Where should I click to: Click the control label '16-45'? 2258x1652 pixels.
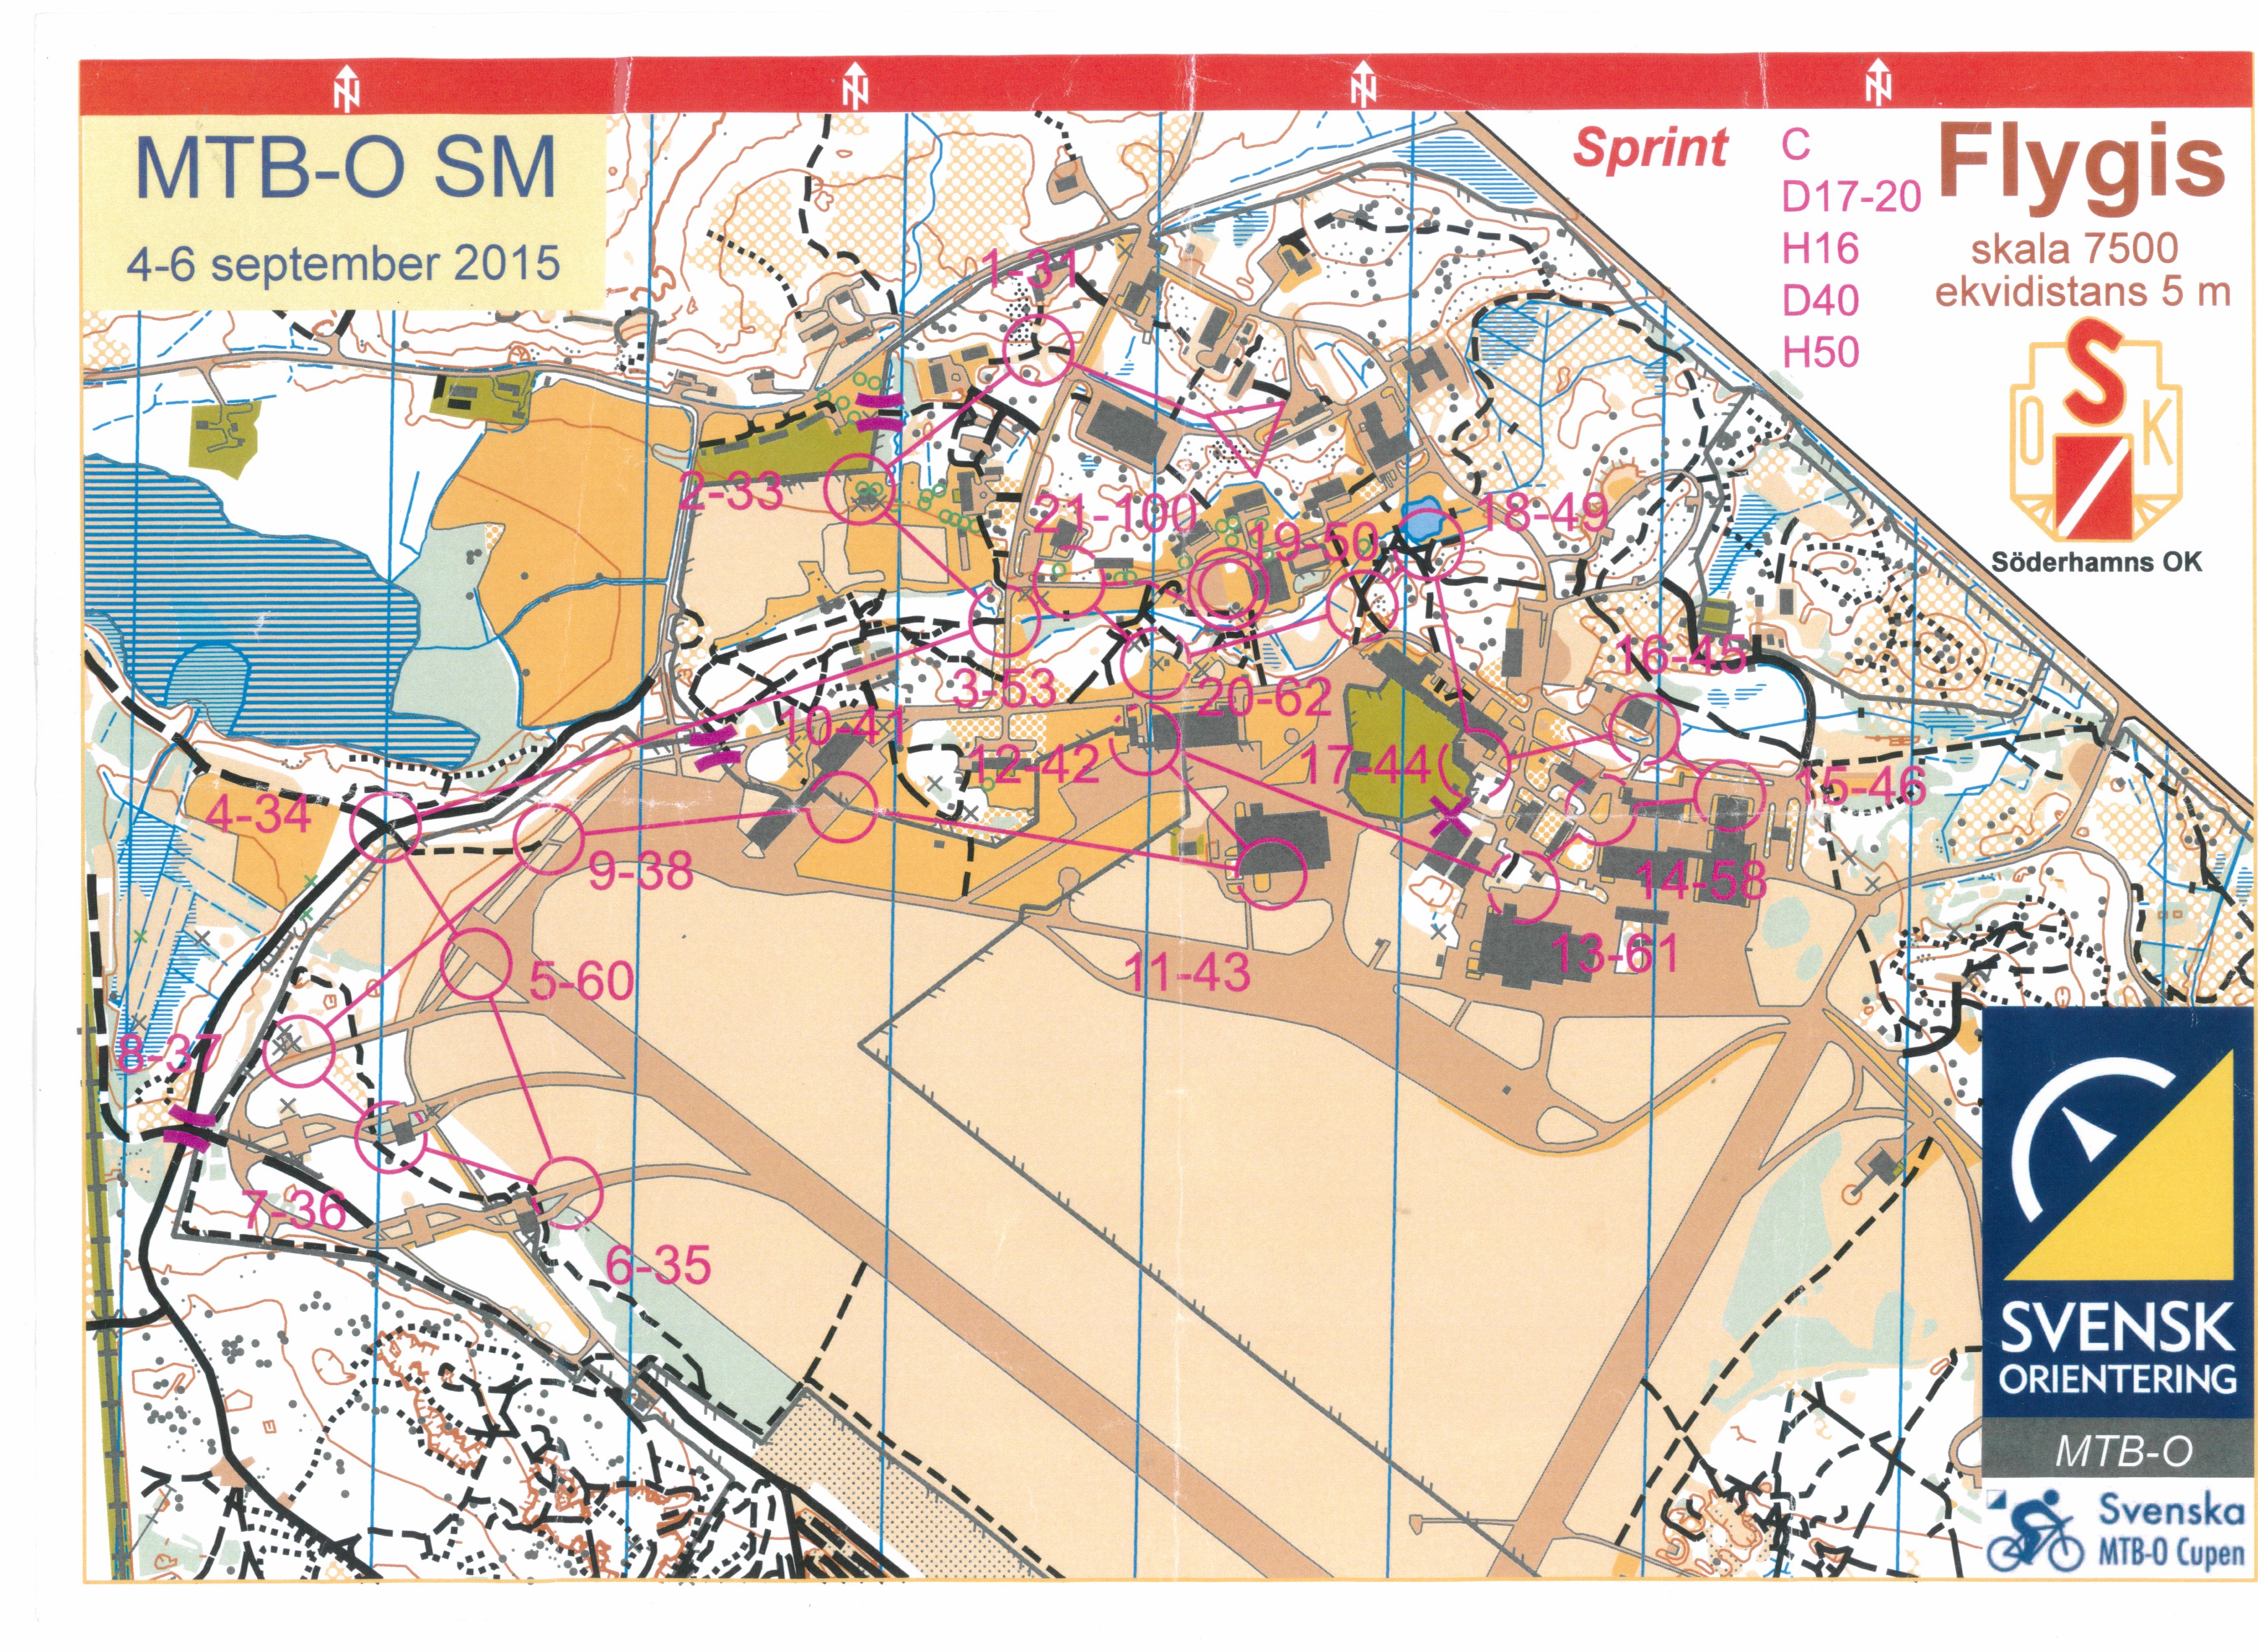(1682, 655)
